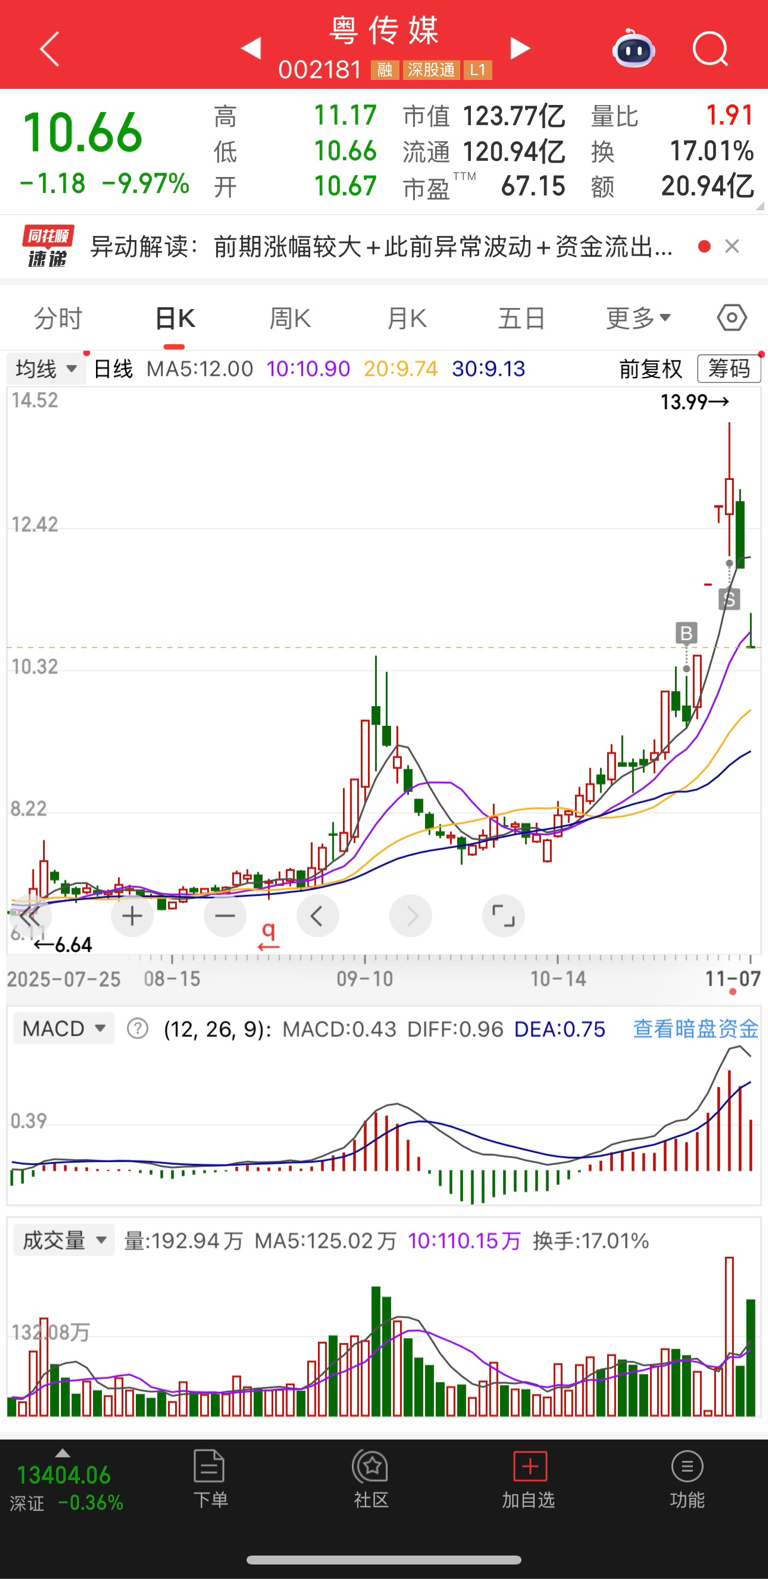
Task: Open the hexagon chart settings icon
Action: (732, 318)
